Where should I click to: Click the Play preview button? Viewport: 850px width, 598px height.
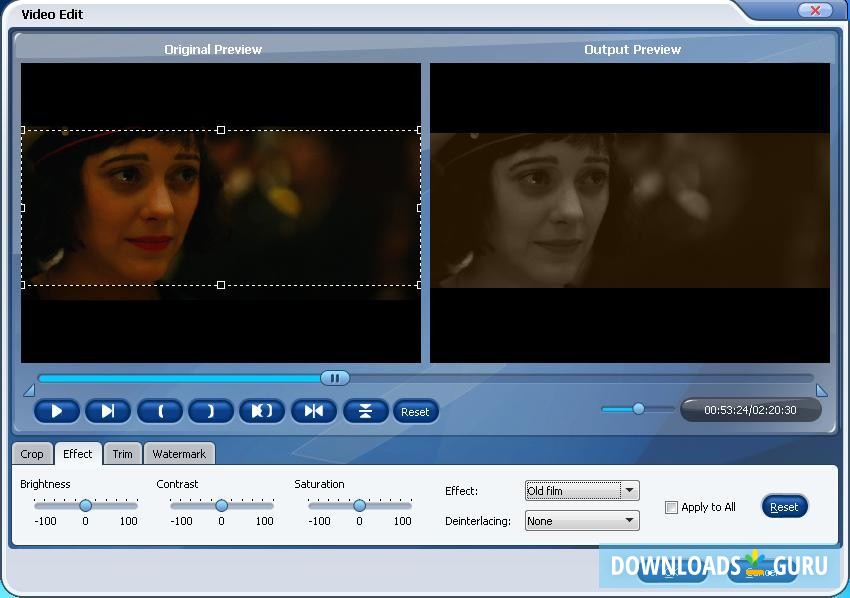click(x=57, y=411)
